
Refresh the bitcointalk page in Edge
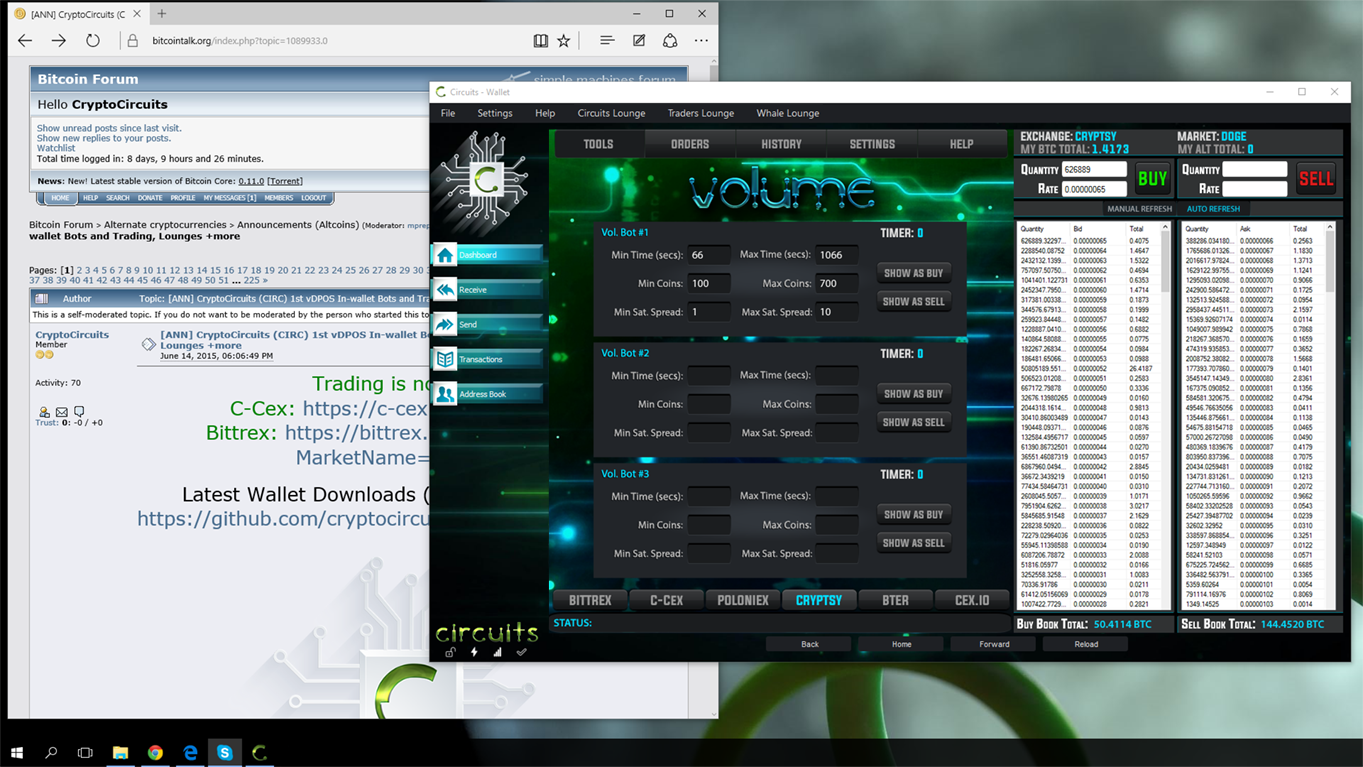(x=93, y=41)
